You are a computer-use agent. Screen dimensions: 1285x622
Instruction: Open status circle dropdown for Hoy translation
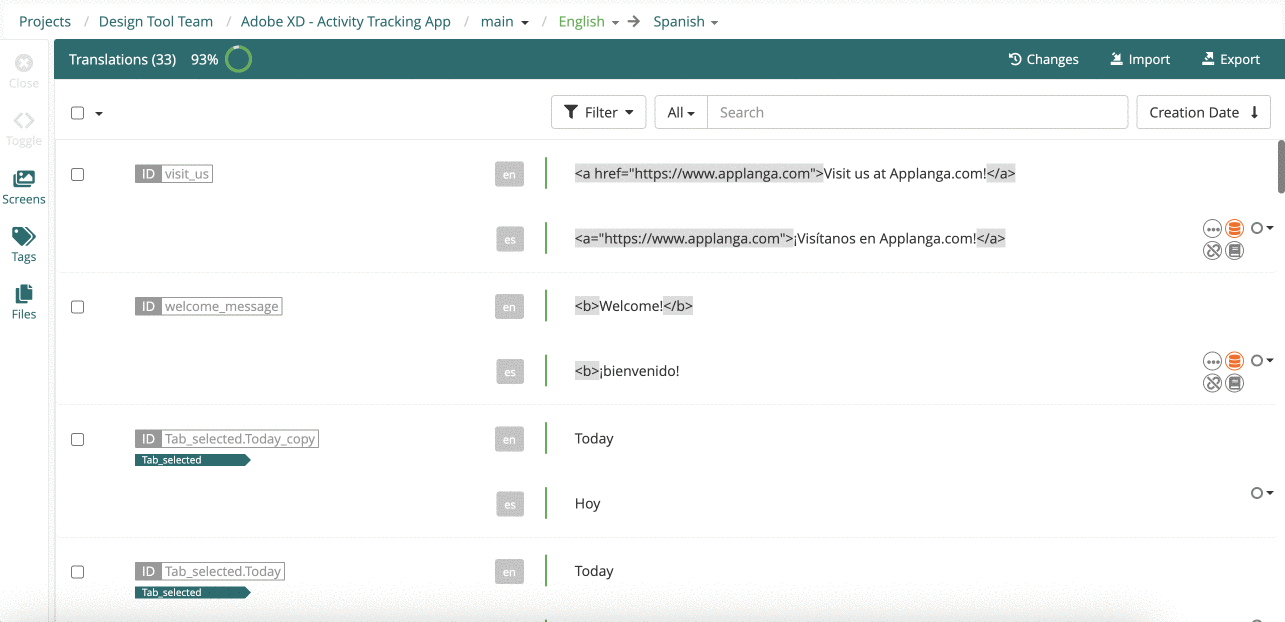pyautogui.click(x=1262, y=493)
